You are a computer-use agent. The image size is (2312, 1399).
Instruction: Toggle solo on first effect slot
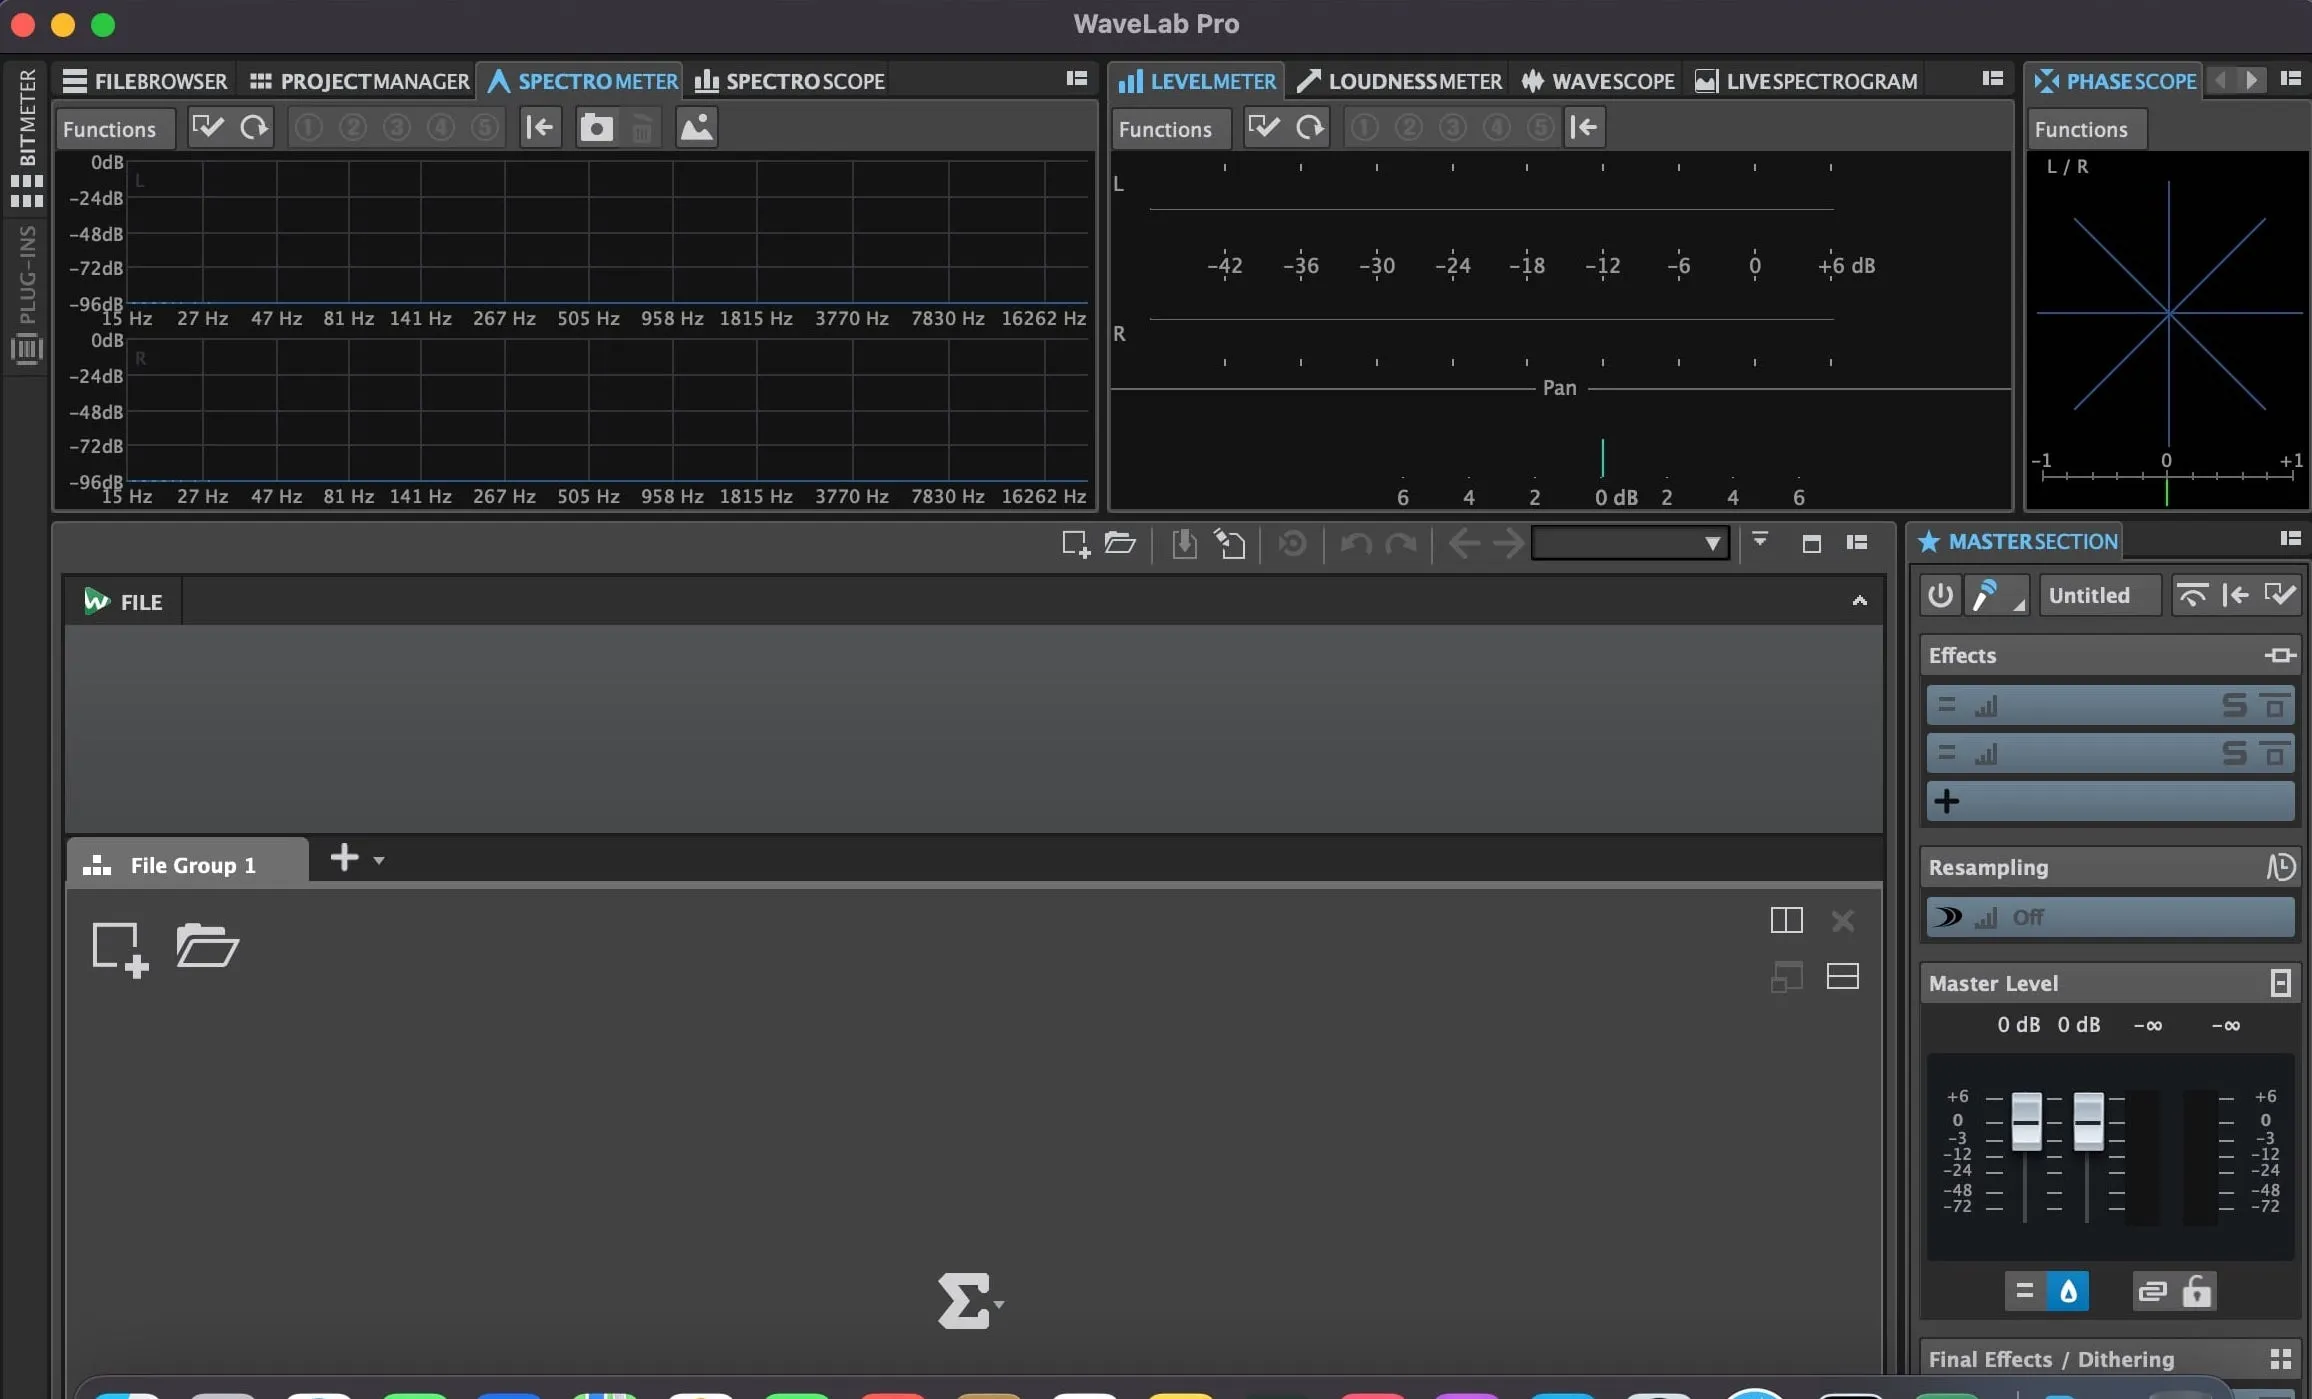pyautogui.click(x=2234, y=706)
